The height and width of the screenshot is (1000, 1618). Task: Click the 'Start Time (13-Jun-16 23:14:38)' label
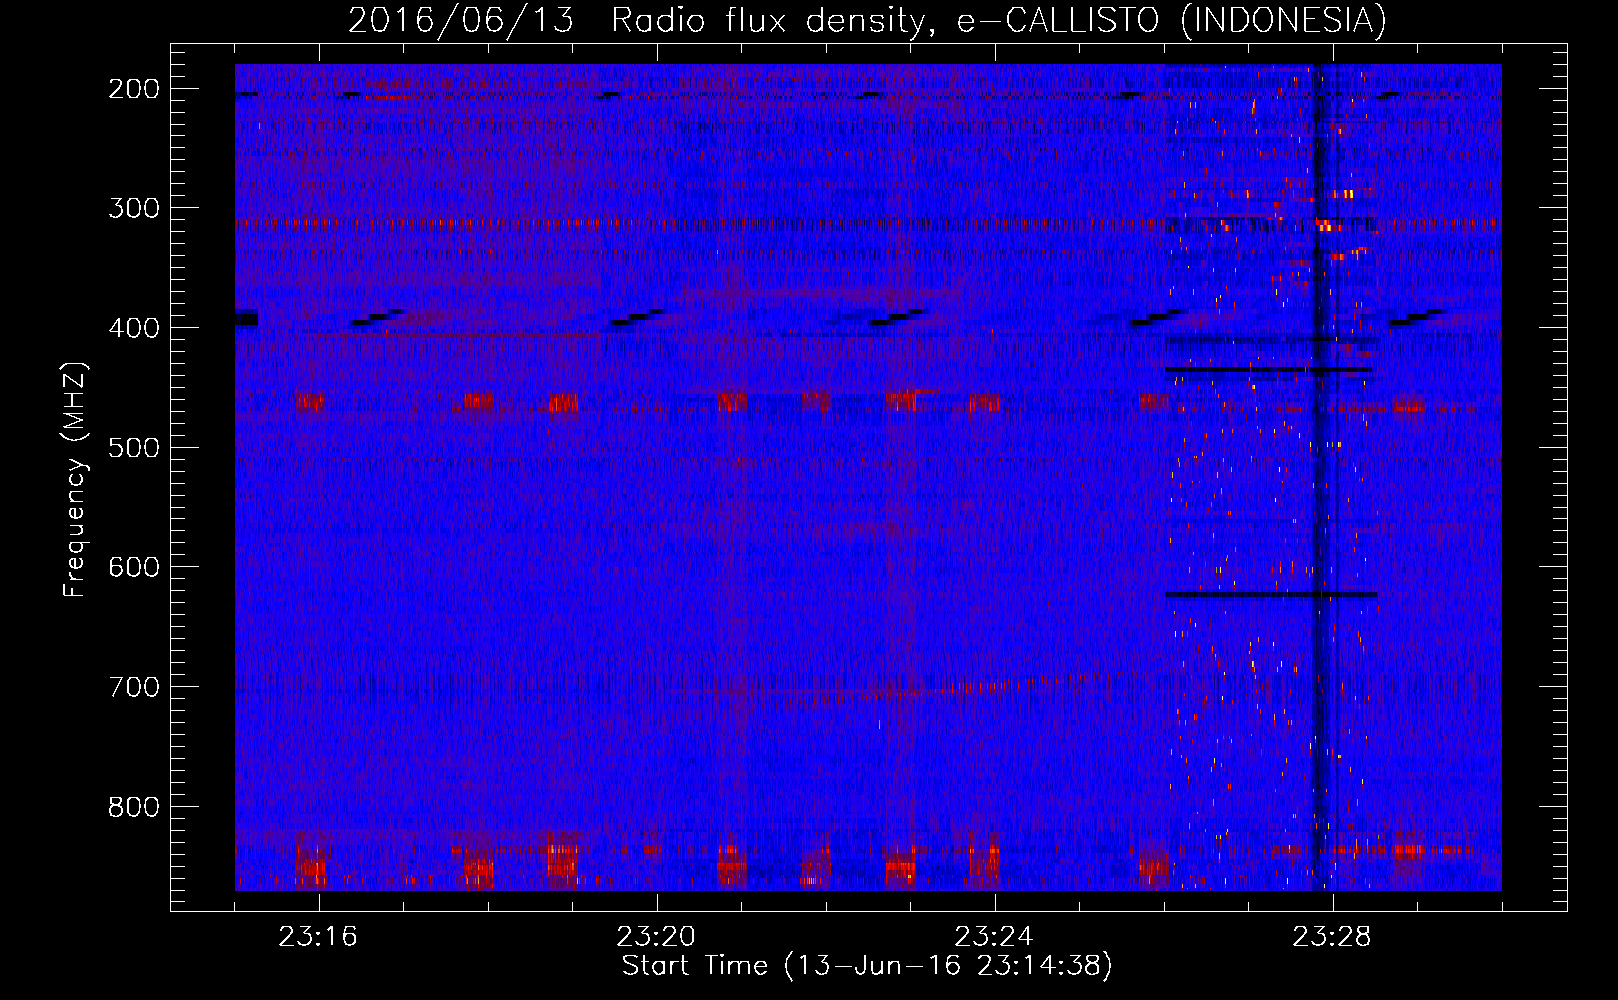(867, 966)
